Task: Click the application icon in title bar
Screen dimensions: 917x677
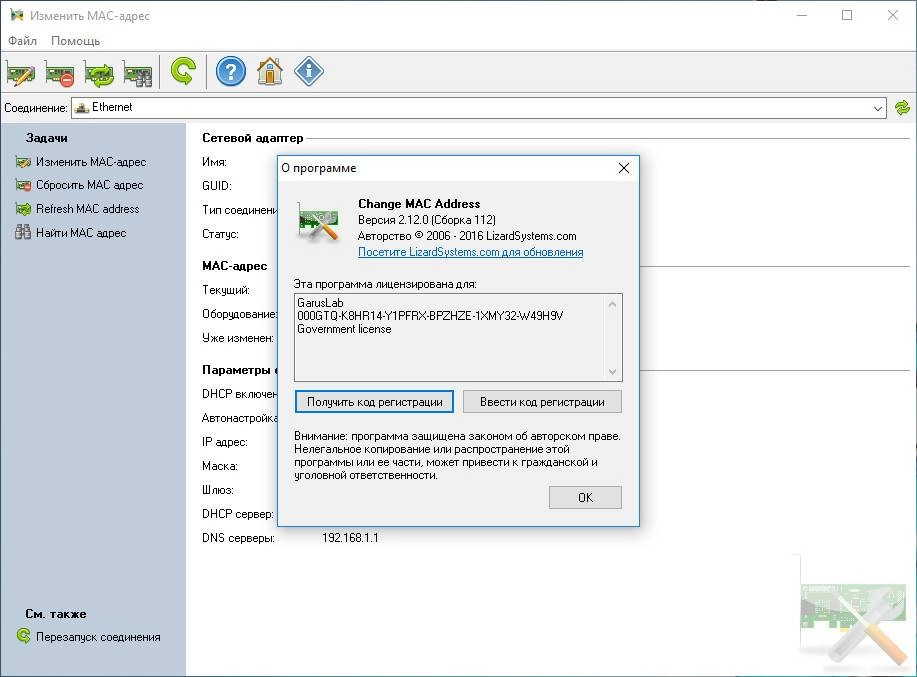Action: pos(17,15)
